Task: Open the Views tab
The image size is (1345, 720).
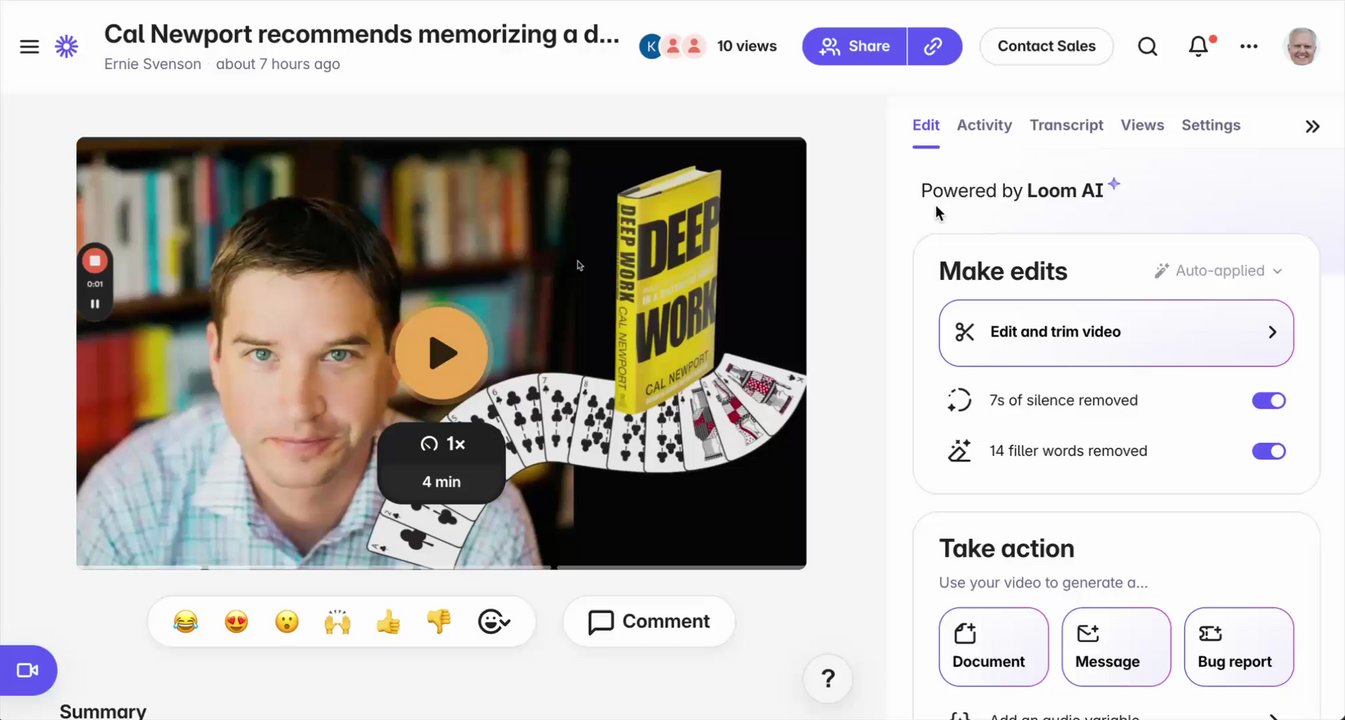Action: pyautogui.click(x=1142, y=125)
